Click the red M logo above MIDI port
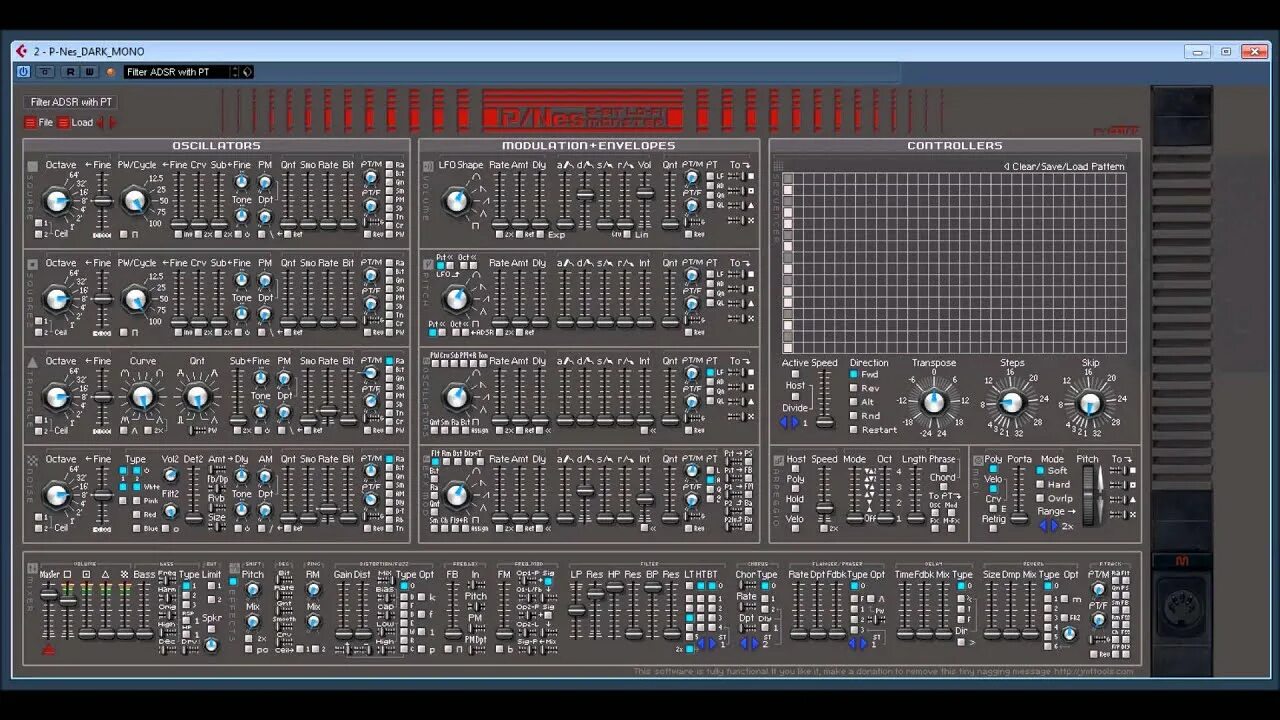This screenshot has height=720, width=1280. click(1181, 561)
